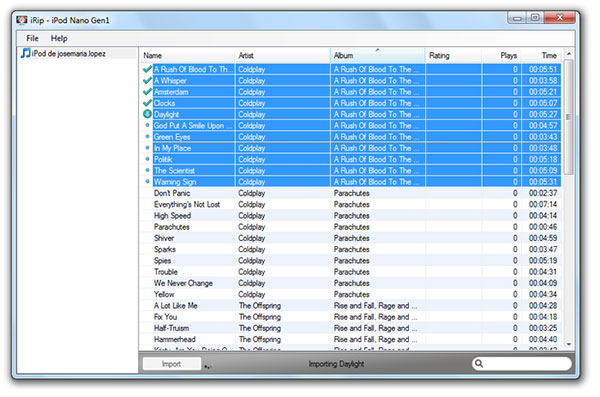Viewport: 600px width, 397px height.
Task: Click the green checkmark beside A Whisper
Action: [x=147, y=80]
